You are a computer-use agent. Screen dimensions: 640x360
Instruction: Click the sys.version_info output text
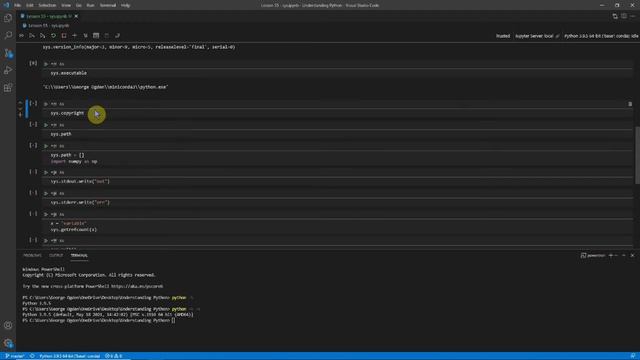[x=139, y=47]
